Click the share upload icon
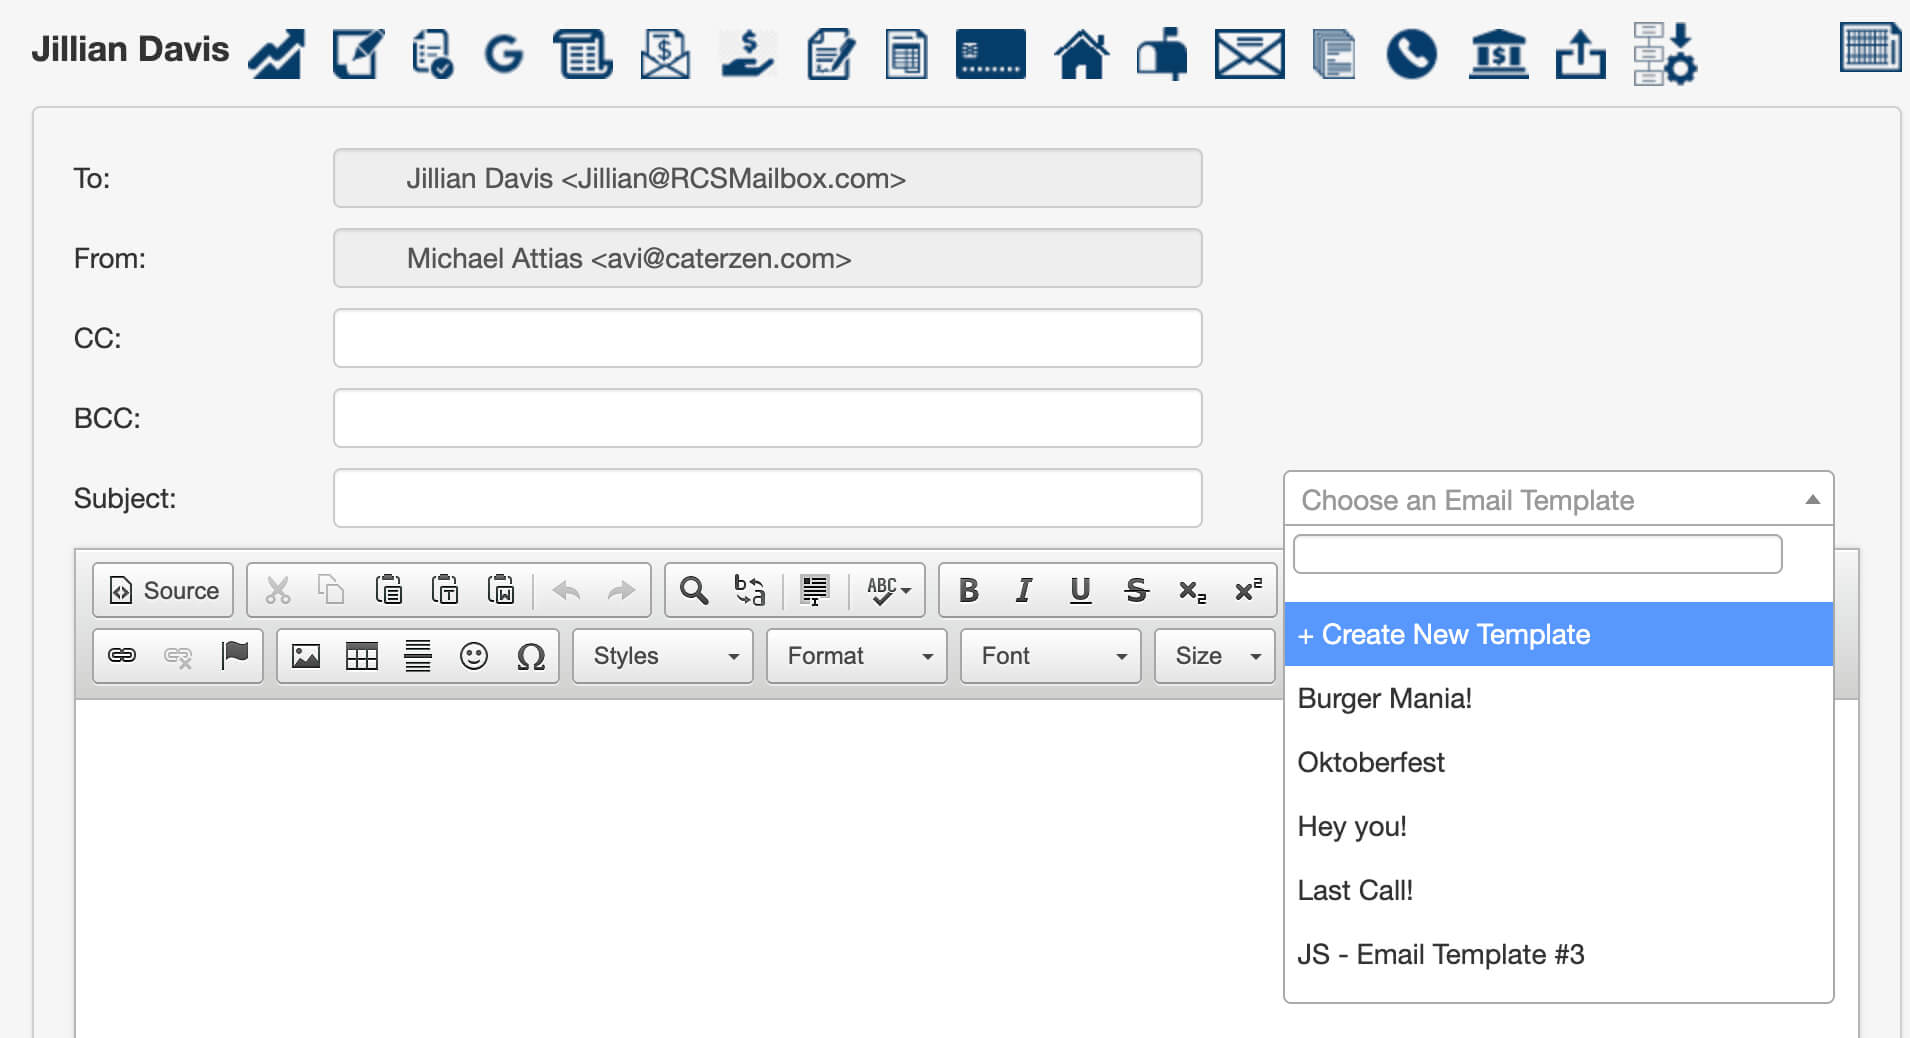The width and height of the screenshot is (1910, 1038). [x=1580, y=53]
